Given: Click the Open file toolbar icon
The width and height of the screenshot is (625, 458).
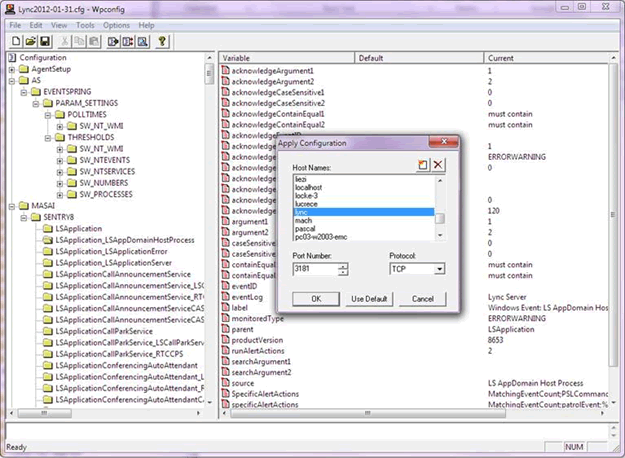Looking at the screenshot, I should pos(31,41).
